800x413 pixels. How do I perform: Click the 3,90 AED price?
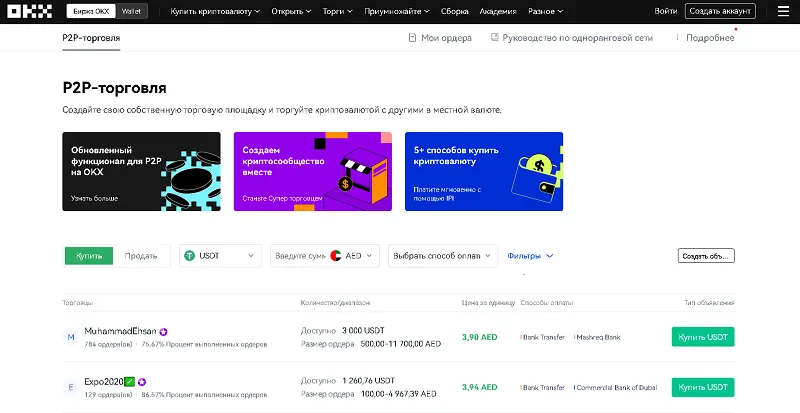click(x=480, y=337)
